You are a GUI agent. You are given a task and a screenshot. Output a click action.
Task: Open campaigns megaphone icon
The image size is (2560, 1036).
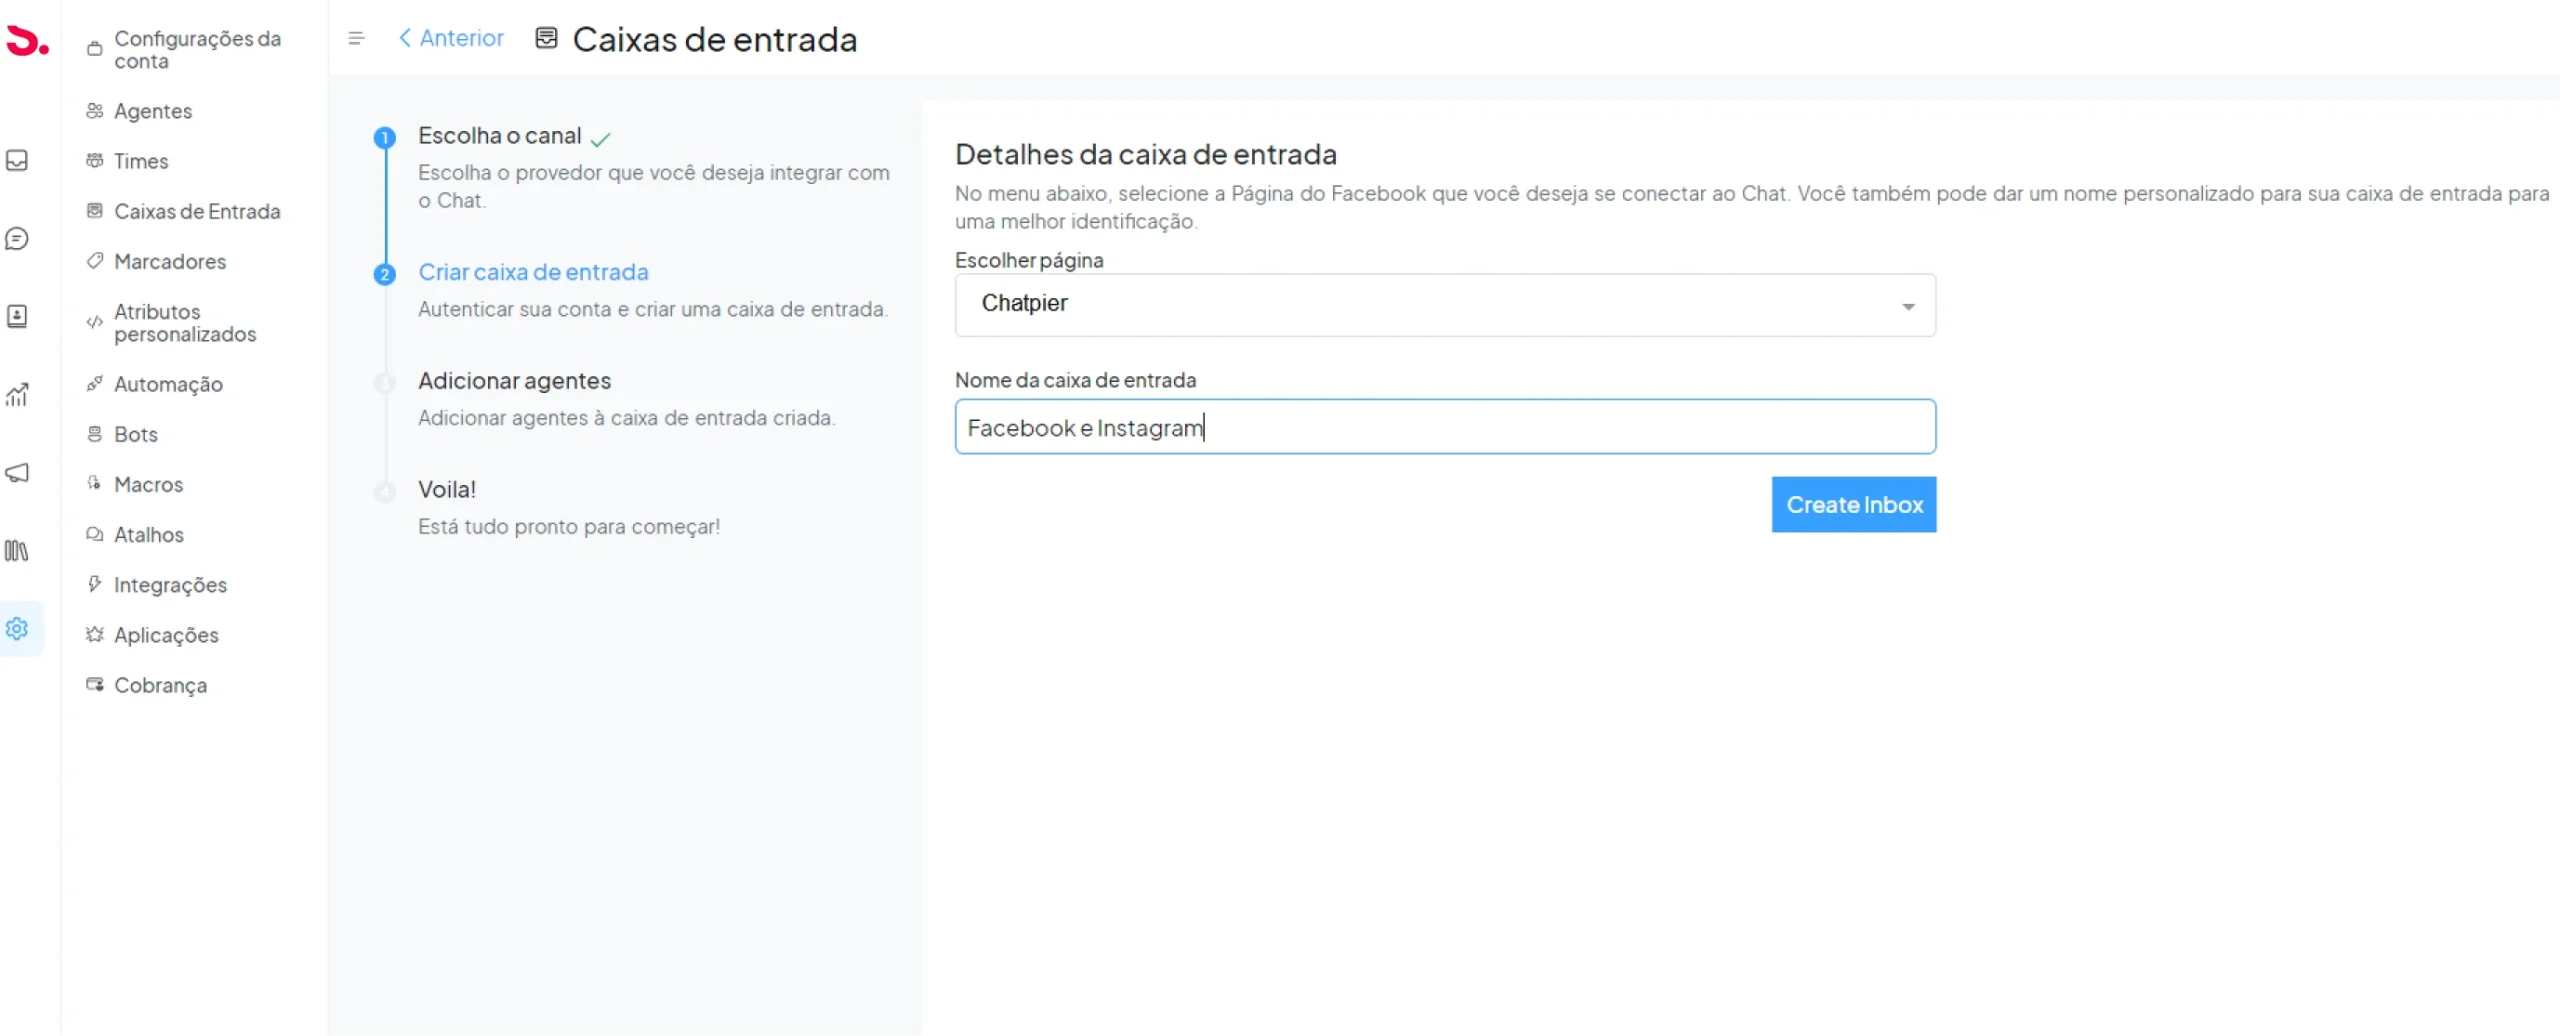17,473
